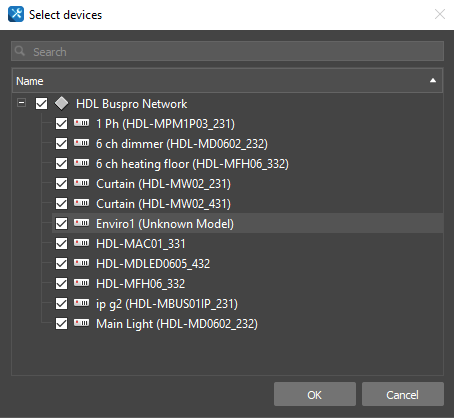Deselect the ip g2 (HDL-MBUS01IP_231) checkbox
Screen dimensions: 454x418
tap(61, 304)
